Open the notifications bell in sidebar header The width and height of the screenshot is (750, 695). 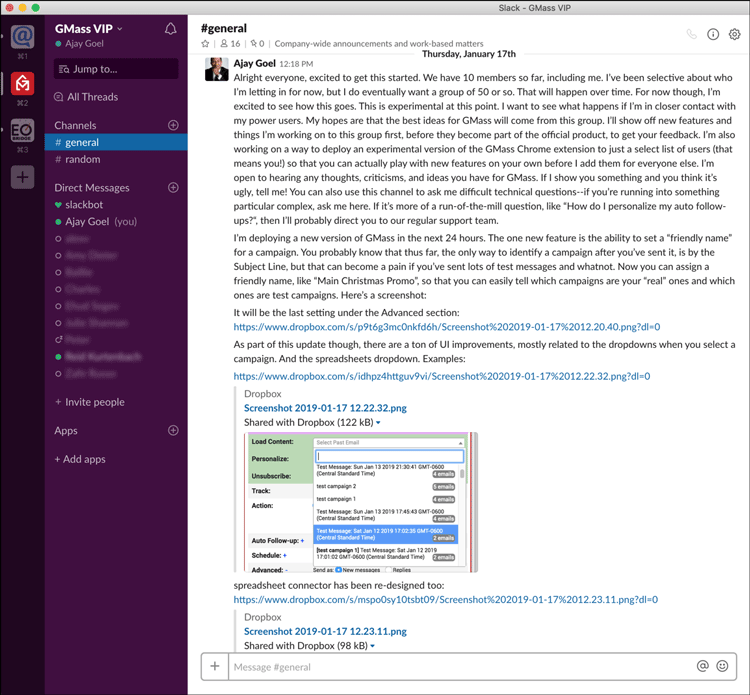pyautogui.click(x=171, y=29)
